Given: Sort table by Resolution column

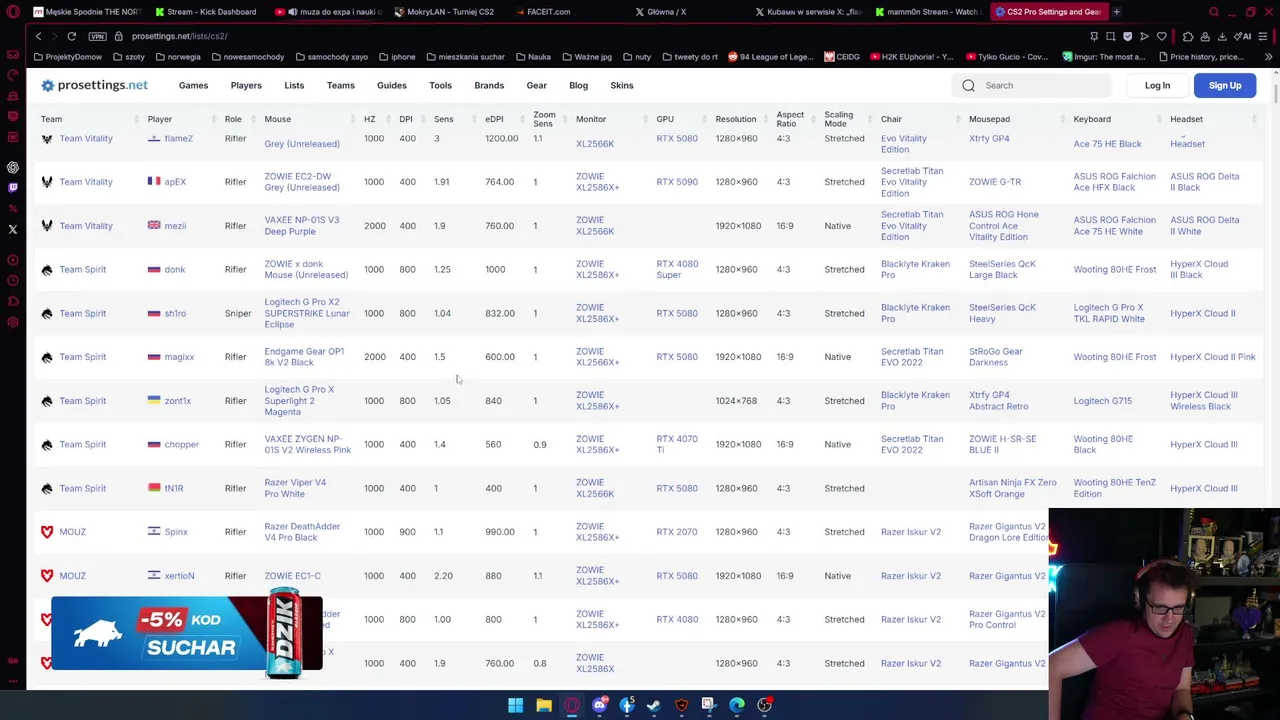Looking at the screenshot, I should (736, 119).
